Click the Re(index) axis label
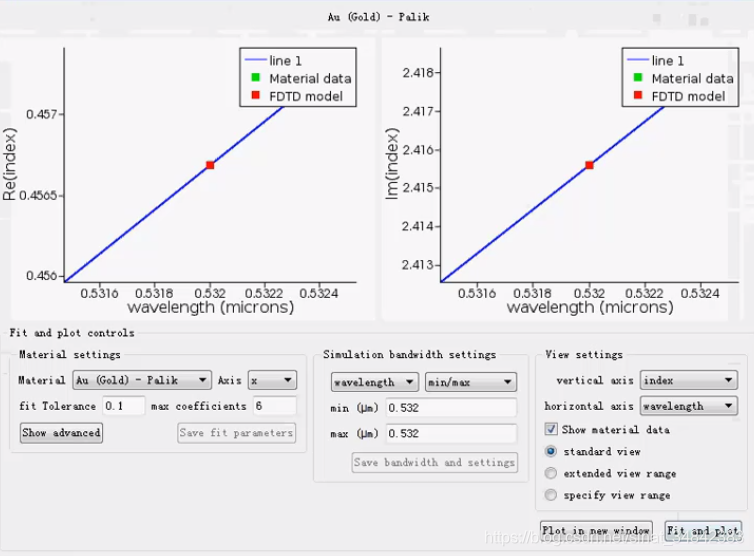Image resolution: width=754 pixels, height=556 pixels. point(9,164)
